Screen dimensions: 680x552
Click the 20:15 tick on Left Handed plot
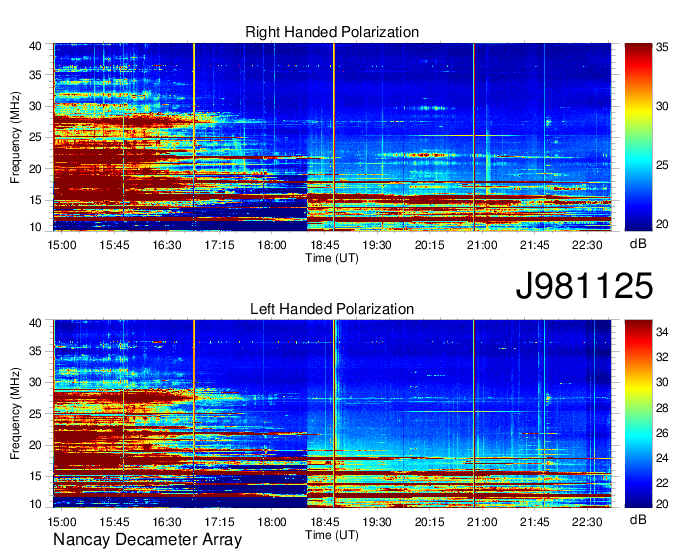429,522
